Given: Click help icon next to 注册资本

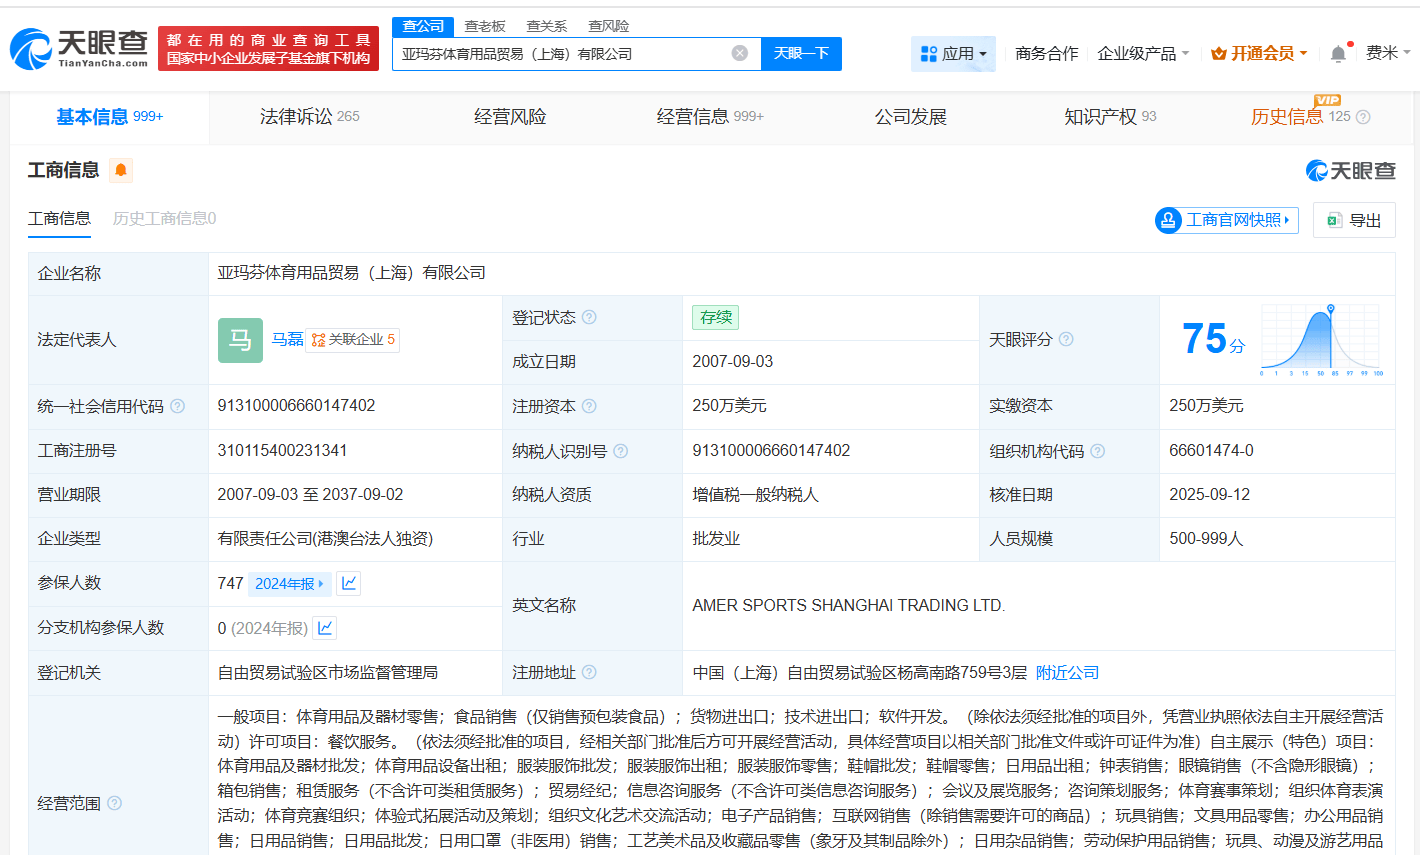Looking at the screenshot, I should [x=590, y=406].
